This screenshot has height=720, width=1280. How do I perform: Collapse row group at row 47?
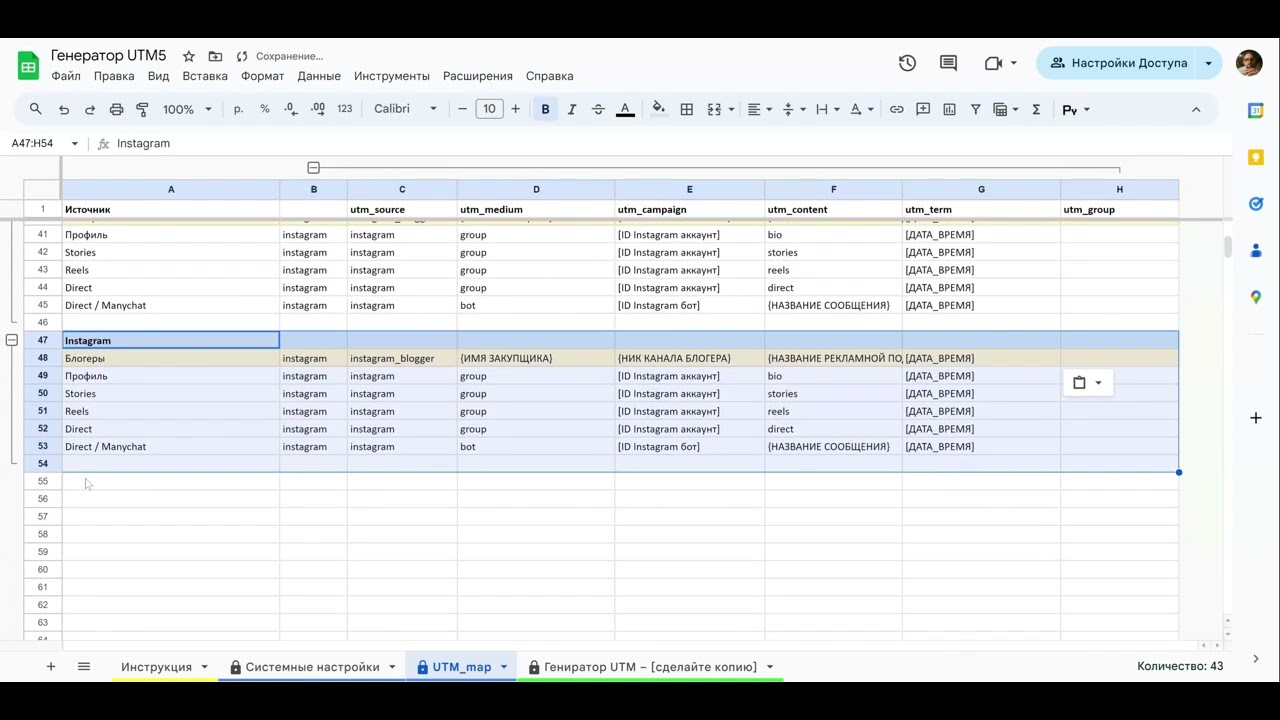click(11, 340)
